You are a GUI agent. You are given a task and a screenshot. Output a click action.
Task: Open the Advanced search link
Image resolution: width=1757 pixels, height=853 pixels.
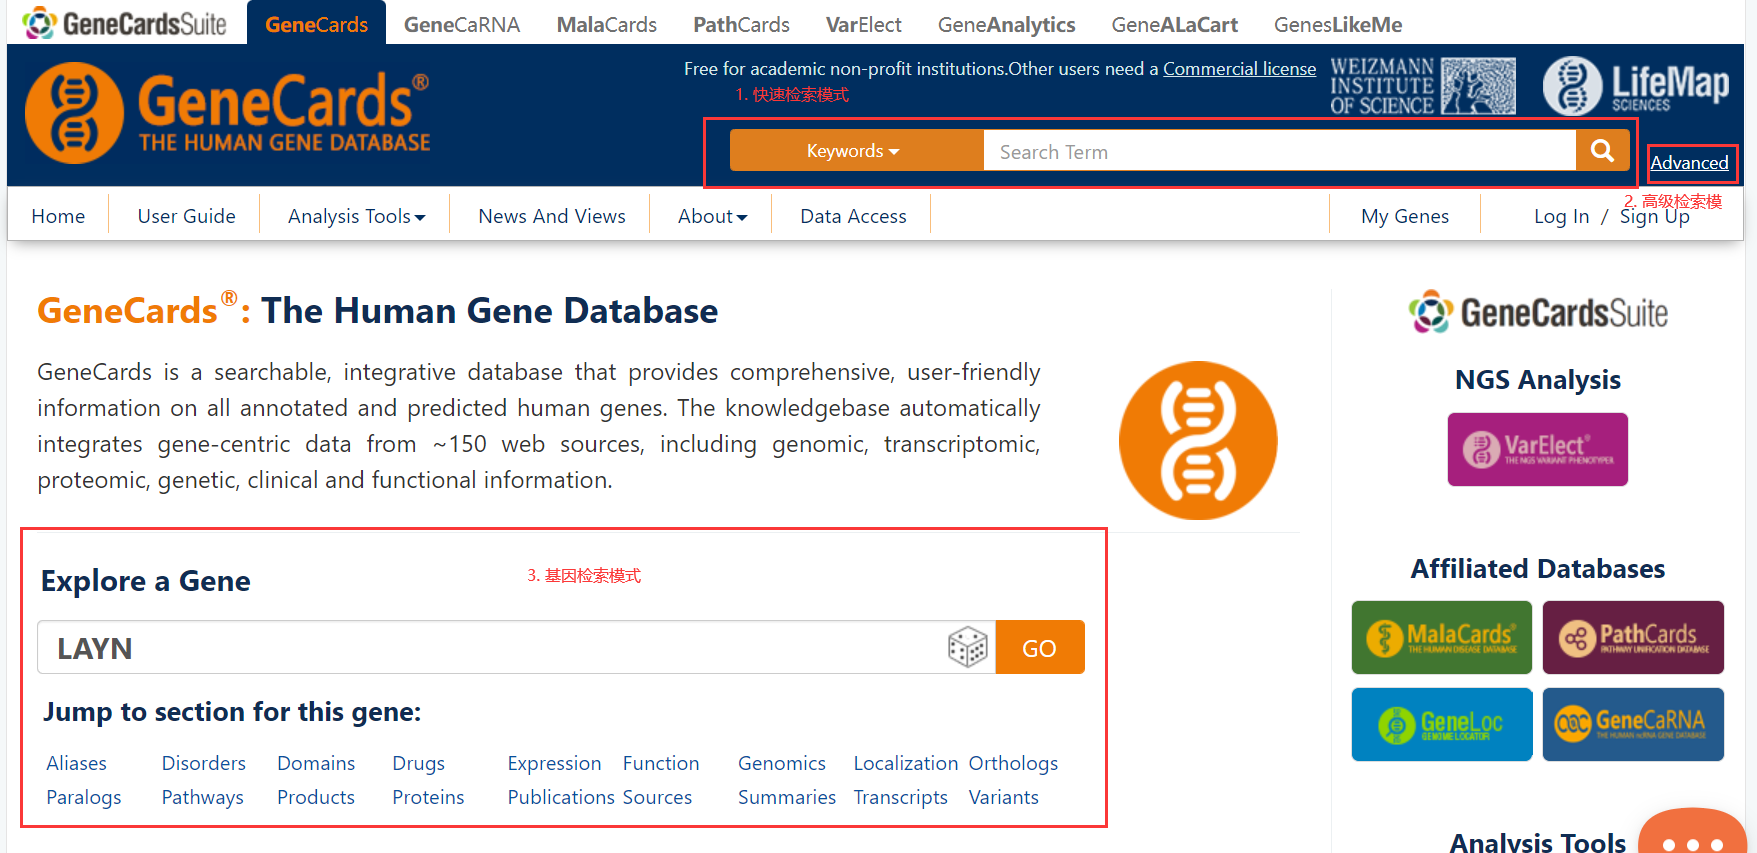[x=1689, y=163]
